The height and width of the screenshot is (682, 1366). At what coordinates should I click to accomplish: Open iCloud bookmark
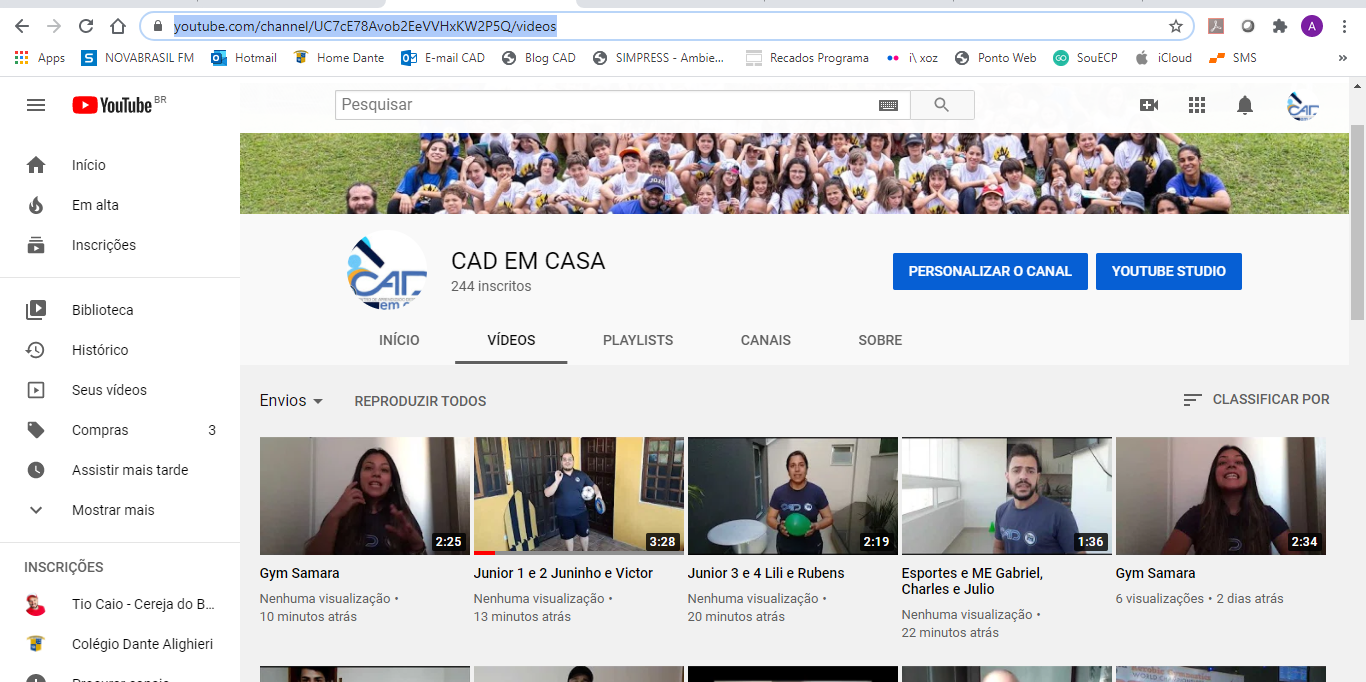1163,58
